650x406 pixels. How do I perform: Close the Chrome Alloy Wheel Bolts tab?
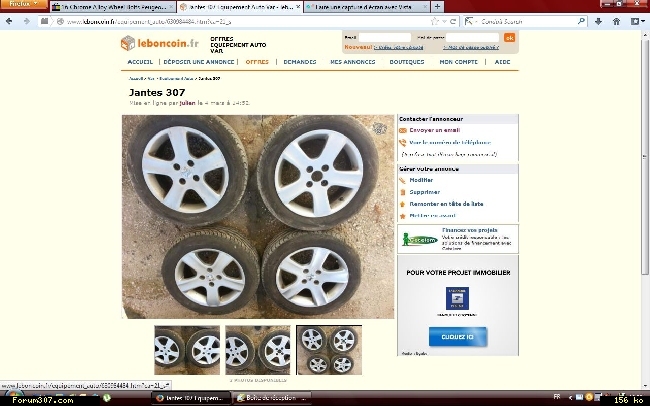point(171,7)
